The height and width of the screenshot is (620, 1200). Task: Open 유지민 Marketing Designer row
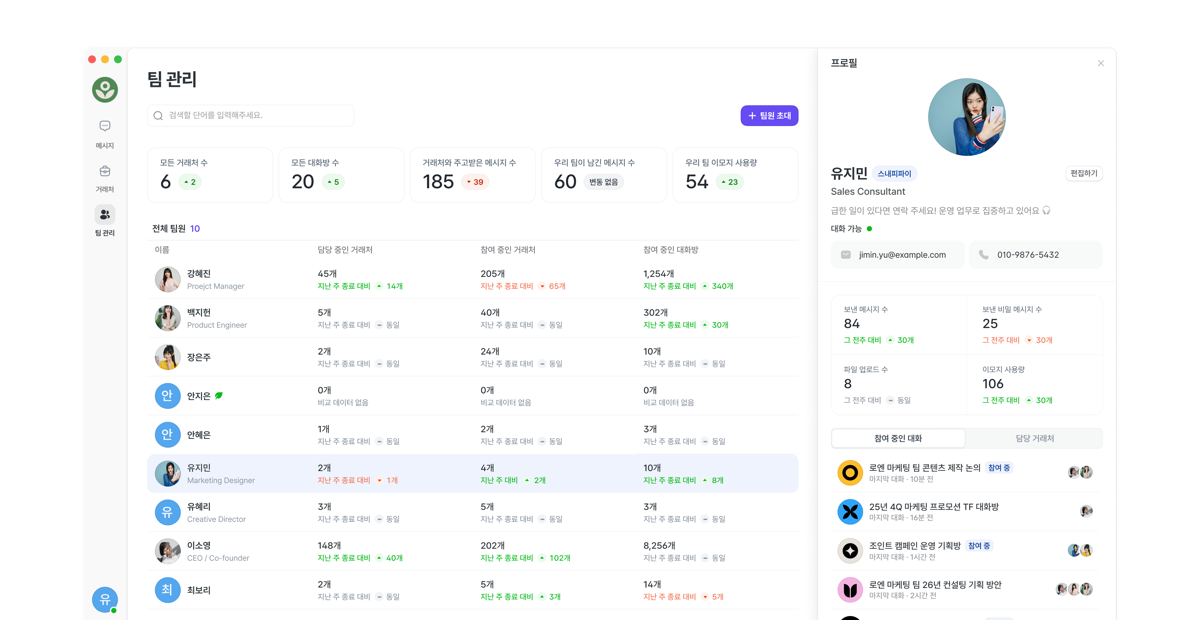coord(473,473)
